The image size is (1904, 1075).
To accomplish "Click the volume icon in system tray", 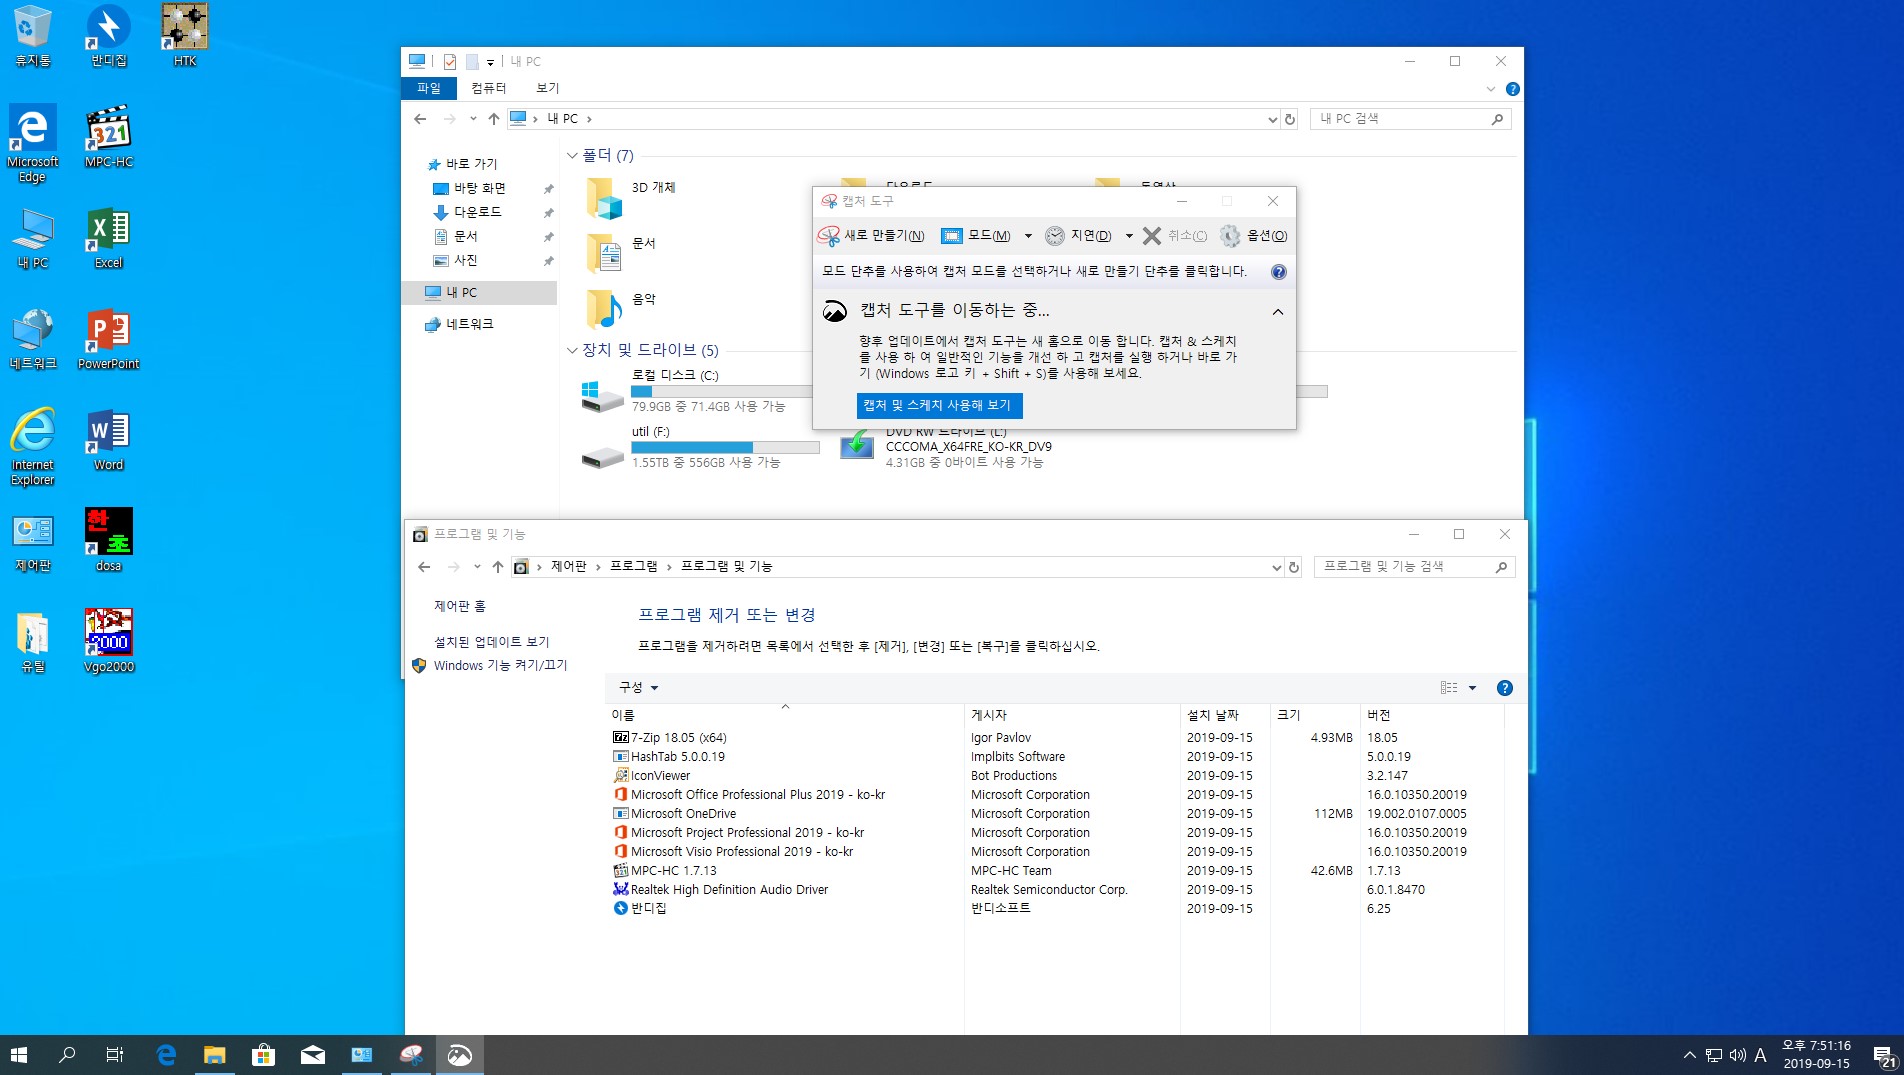I will tap(1737, 1055).
